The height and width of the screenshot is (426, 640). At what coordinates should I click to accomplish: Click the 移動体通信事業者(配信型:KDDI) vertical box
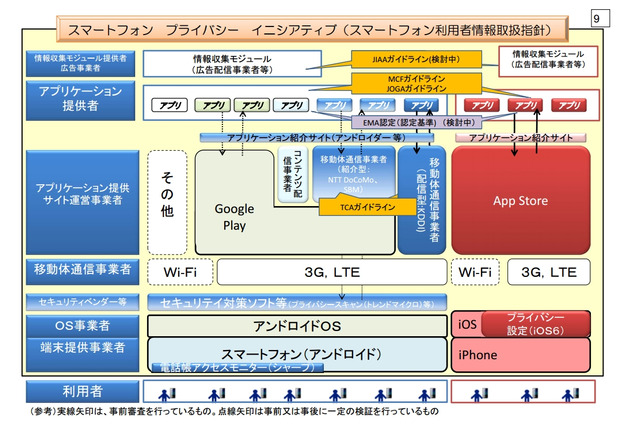422,200
